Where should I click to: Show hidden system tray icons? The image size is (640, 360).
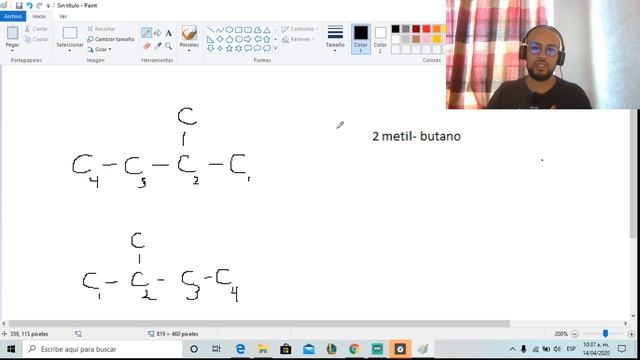tap(513, 349)
